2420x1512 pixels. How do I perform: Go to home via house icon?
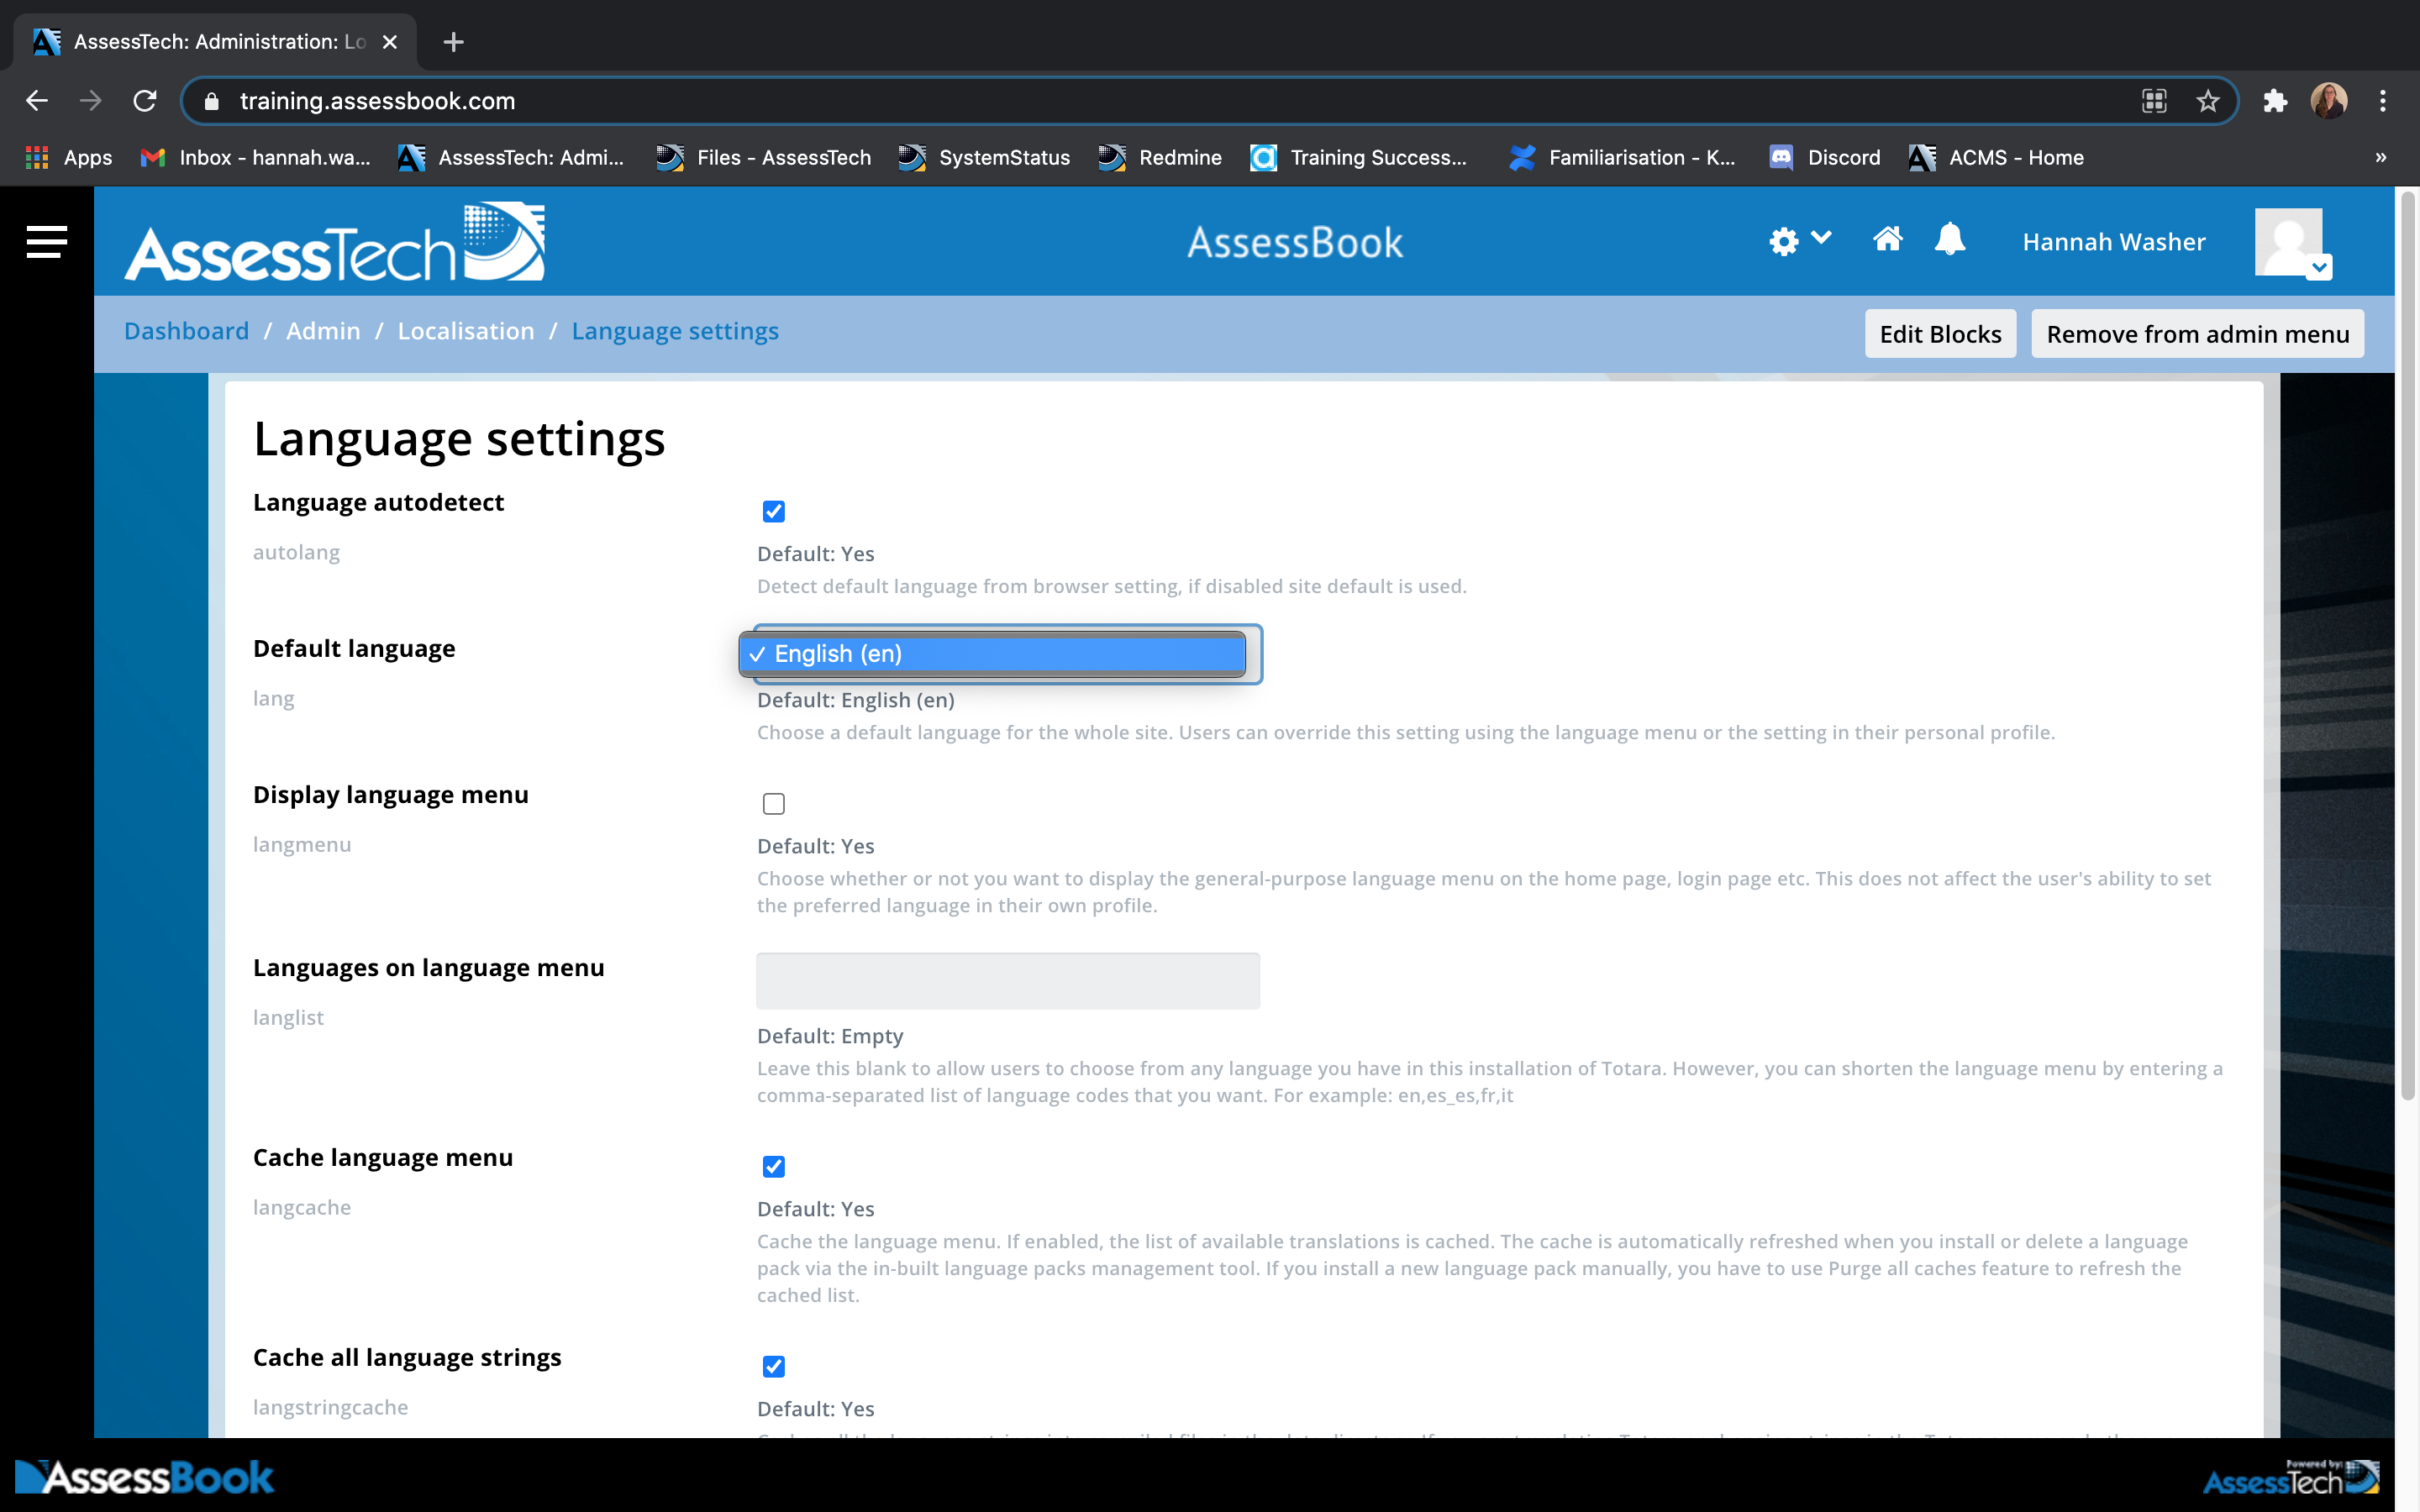[1887, 240]
